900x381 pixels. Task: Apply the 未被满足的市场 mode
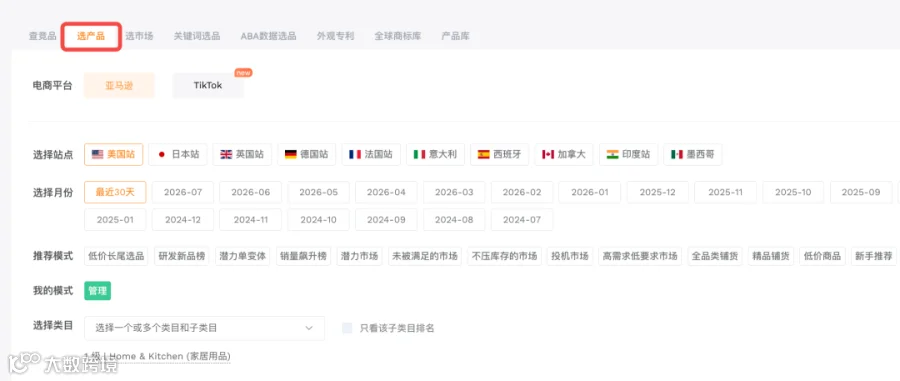(x=425, y=256)
